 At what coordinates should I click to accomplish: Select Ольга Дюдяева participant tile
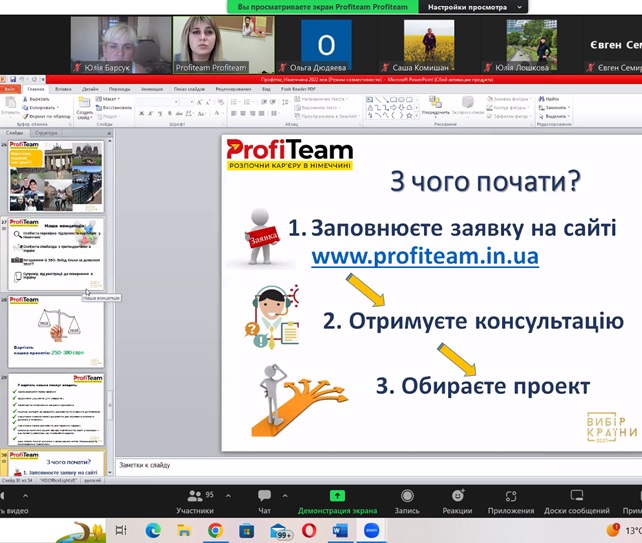326,45
